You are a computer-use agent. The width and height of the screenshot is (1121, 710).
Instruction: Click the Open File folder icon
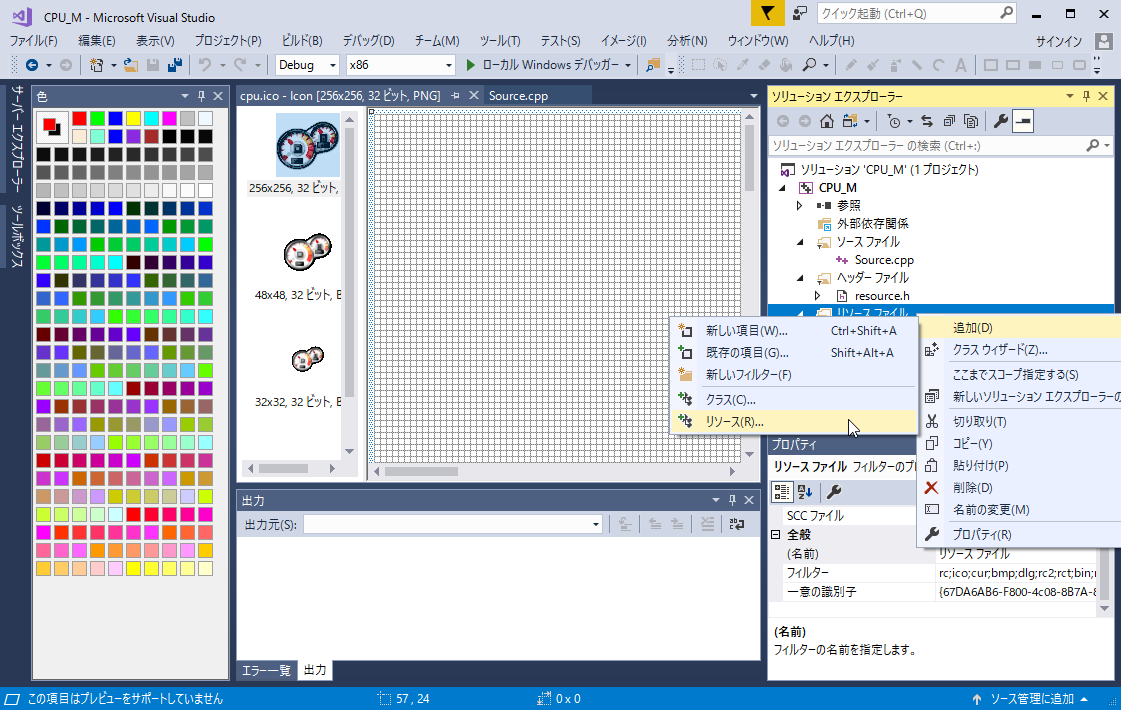[x=130, y=65]
